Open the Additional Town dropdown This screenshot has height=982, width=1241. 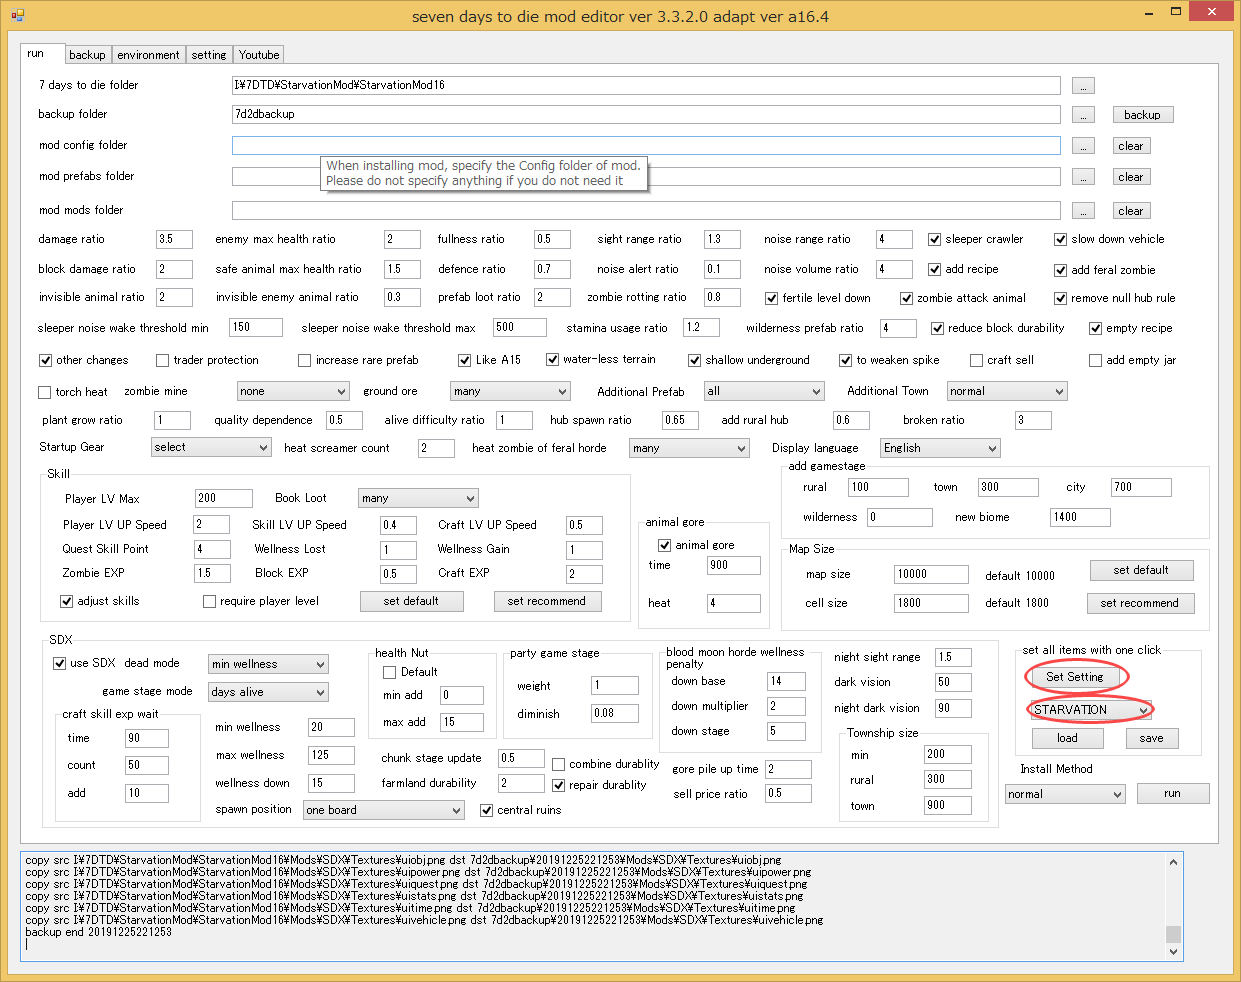pos(1007,392)
